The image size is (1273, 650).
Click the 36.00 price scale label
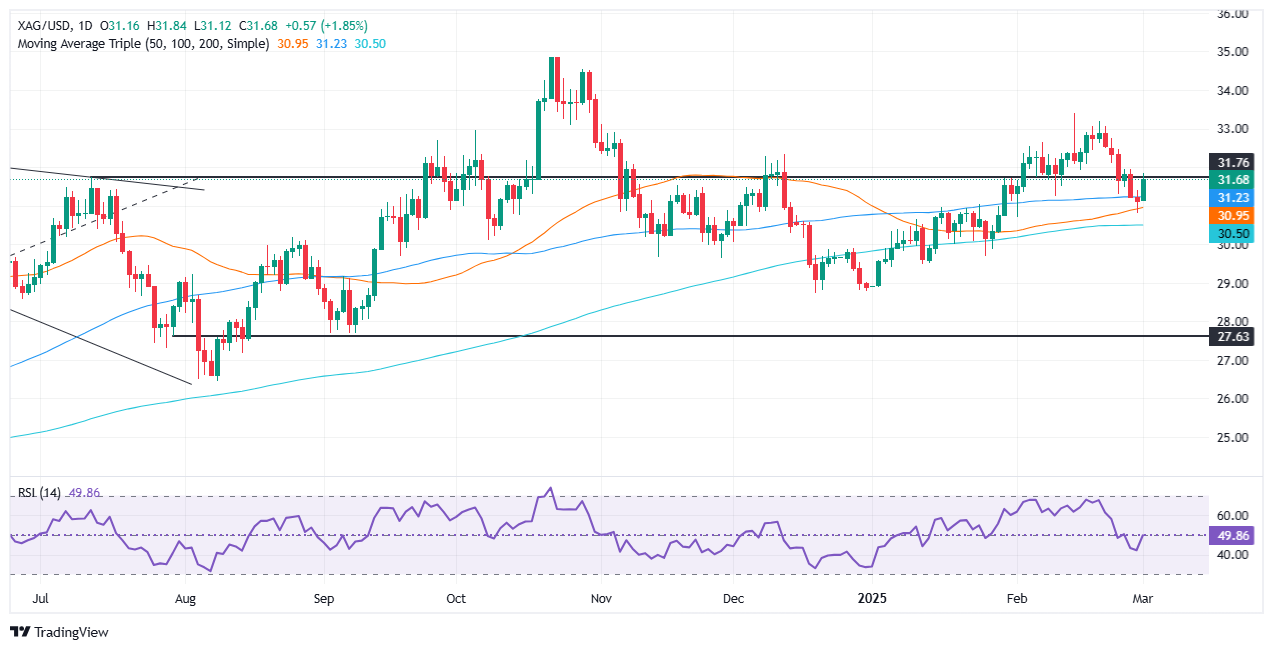click(x=1239, y=14)
